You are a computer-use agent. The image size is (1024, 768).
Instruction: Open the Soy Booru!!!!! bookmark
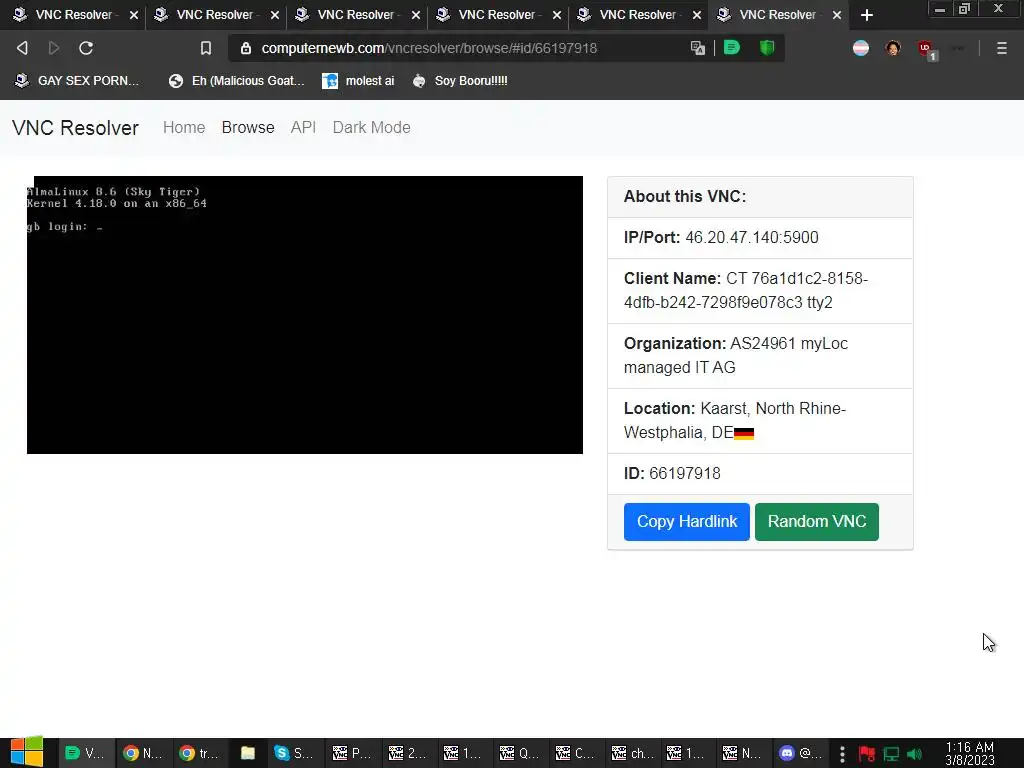pyautogui.click(x=460, y=80)
